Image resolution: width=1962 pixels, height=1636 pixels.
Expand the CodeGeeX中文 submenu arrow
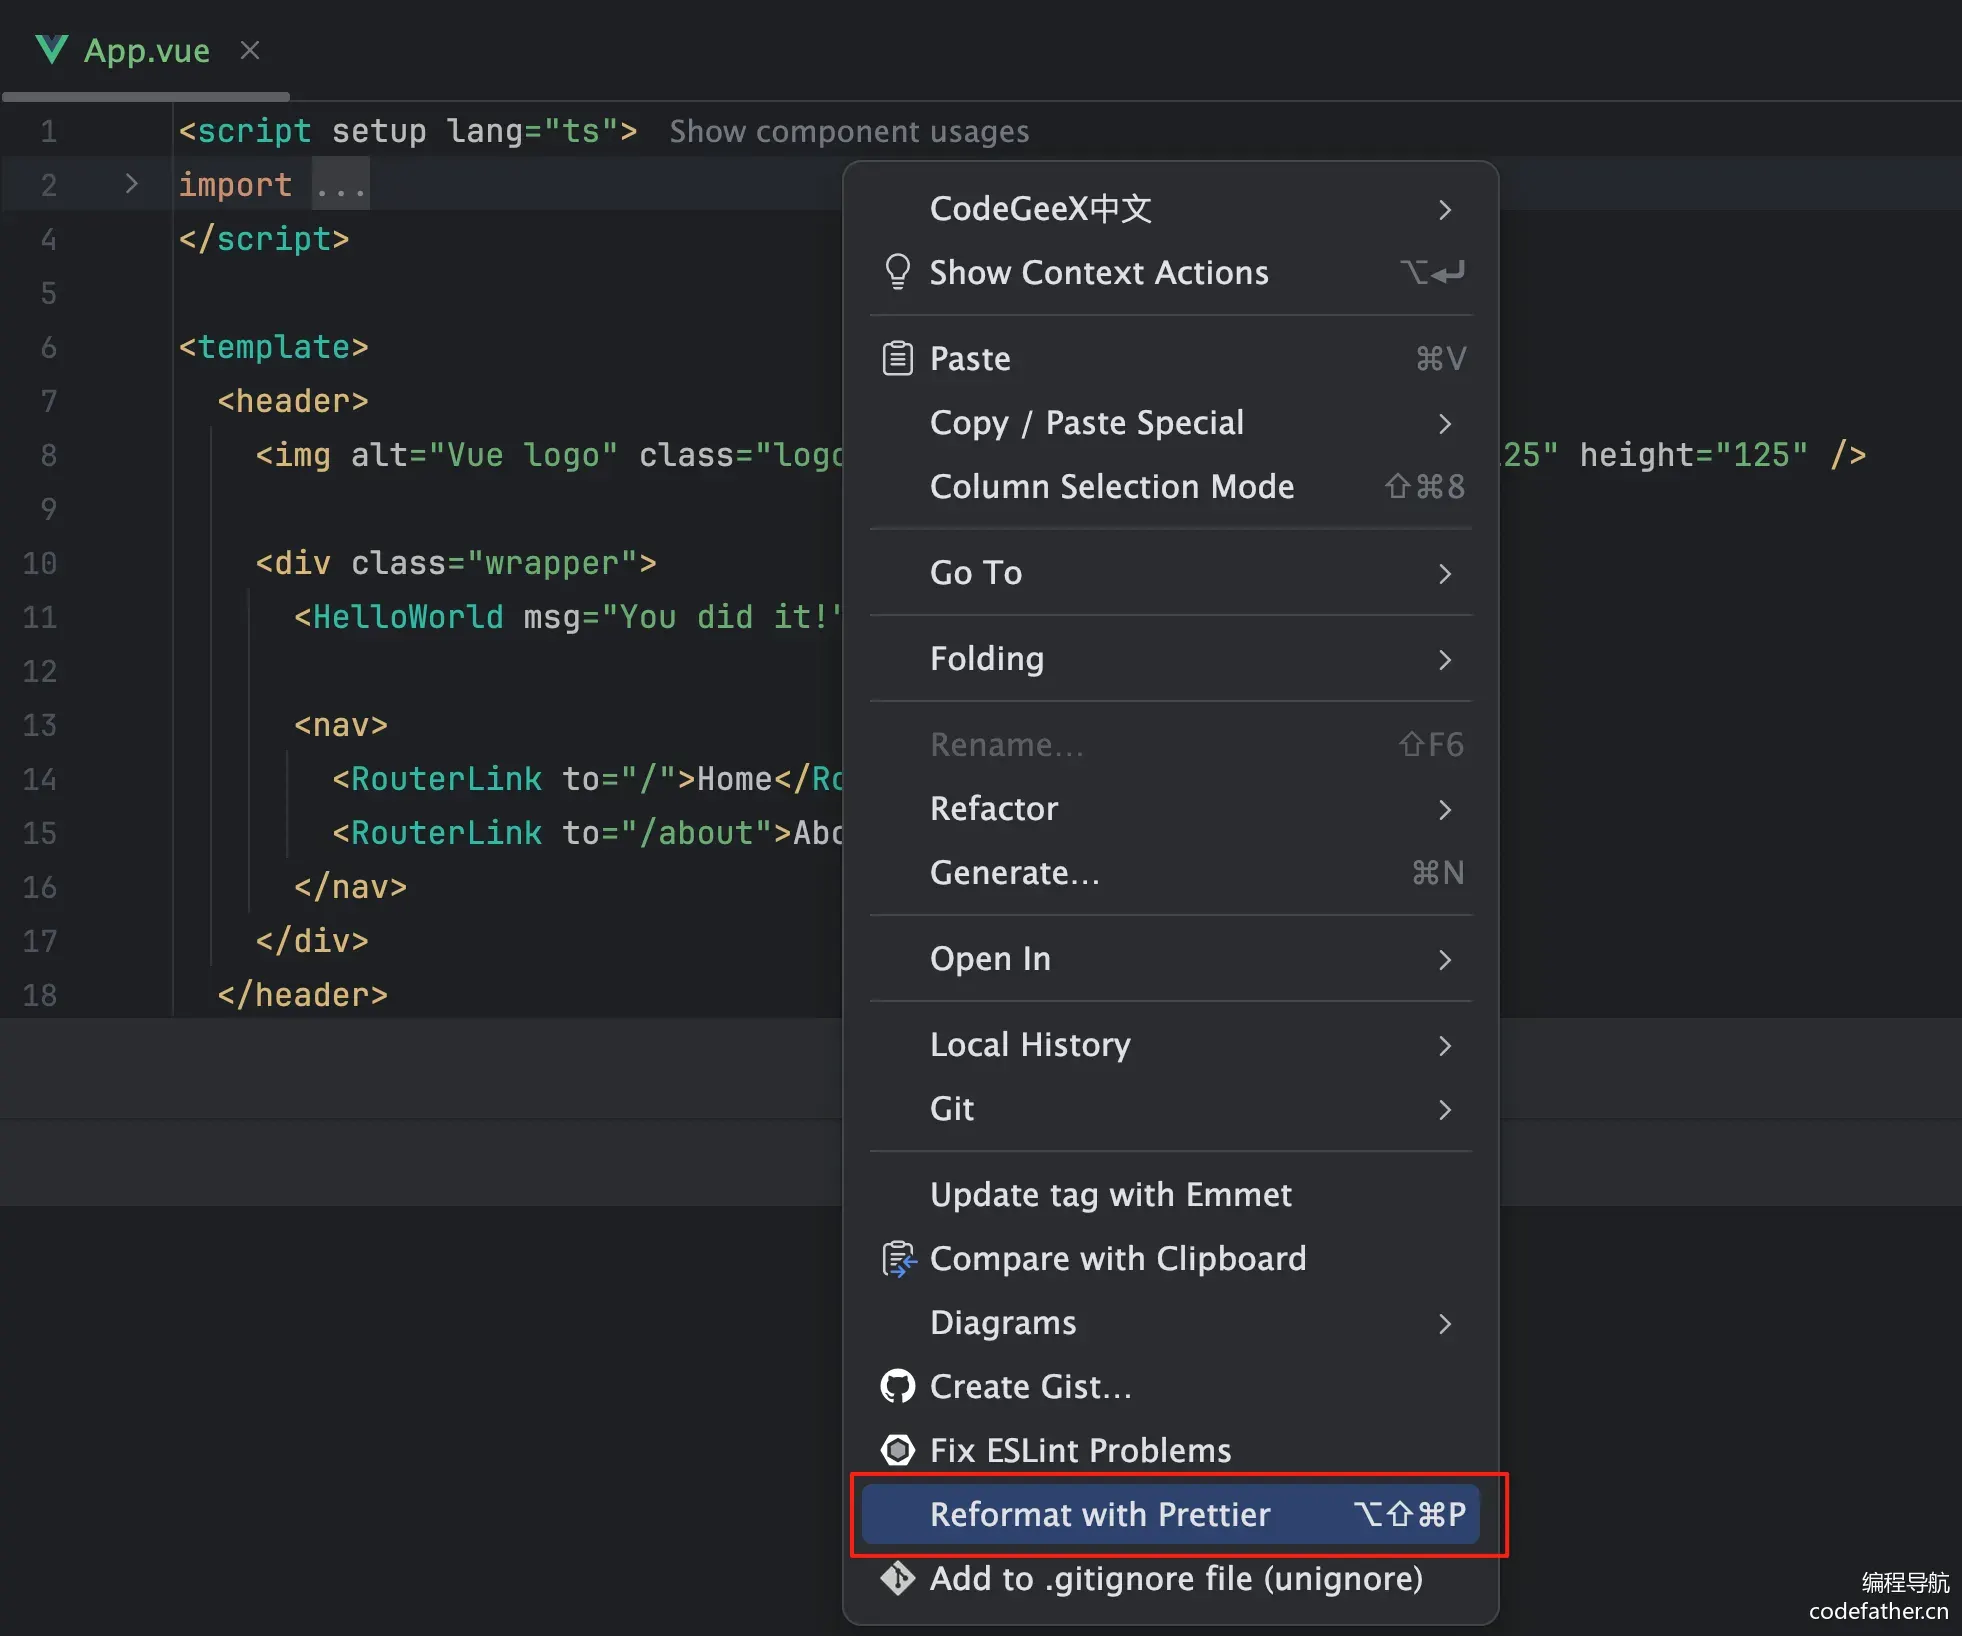[x=1445, y=209]
